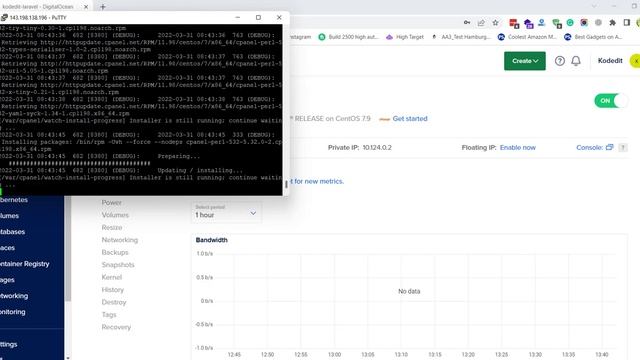
Task: Open Spaces in the blue sidebar
Action: click(x=7, y=248)
